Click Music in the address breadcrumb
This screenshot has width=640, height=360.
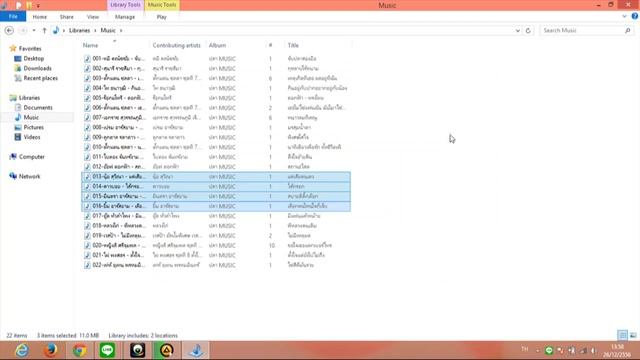[x=108, y=30]
